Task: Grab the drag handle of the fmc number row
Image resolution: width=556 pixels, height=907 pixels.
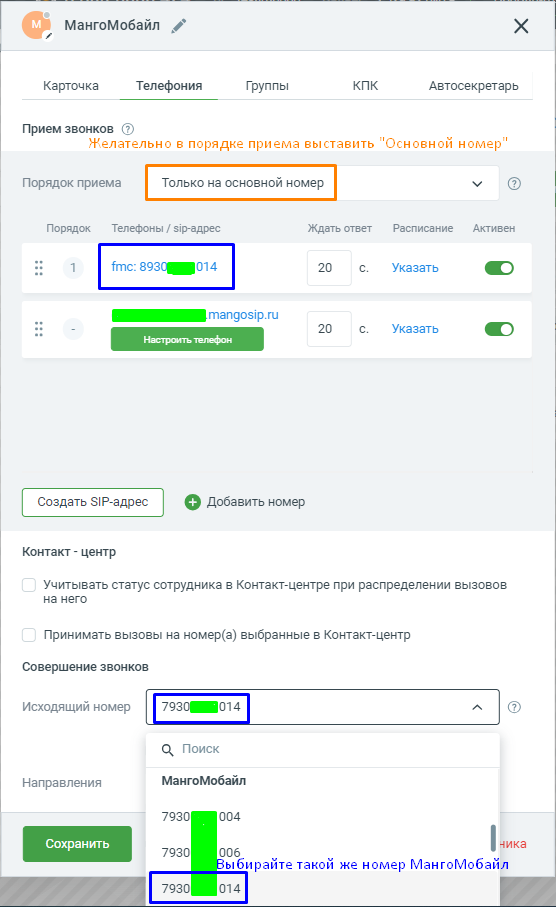Action: (x=39, y=268)
